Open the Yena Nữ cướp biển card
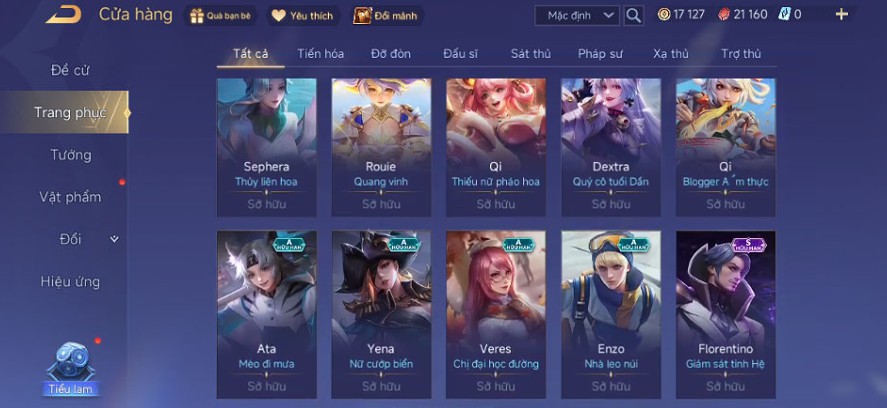Image resolution: width=887 pixels, height=408 pixels. (x=381, y=315)
